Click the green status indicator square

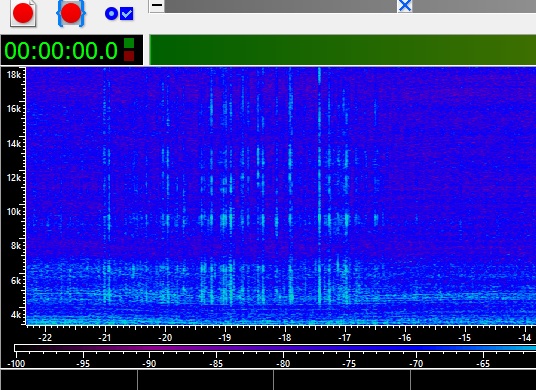[x=129, y=43]
